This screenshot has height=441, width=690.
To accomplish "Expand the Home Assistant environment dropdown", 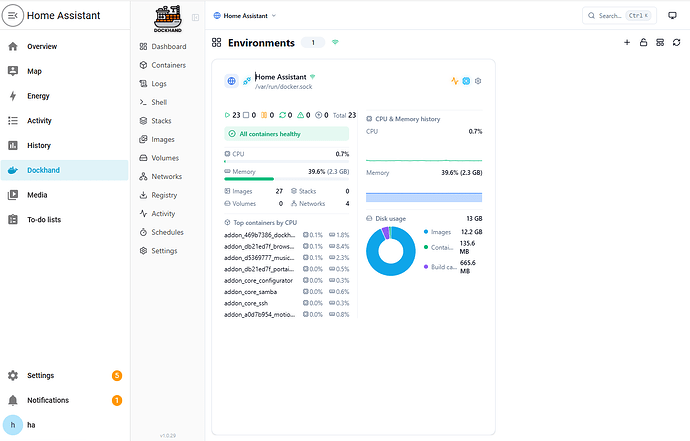I will 245,16.
